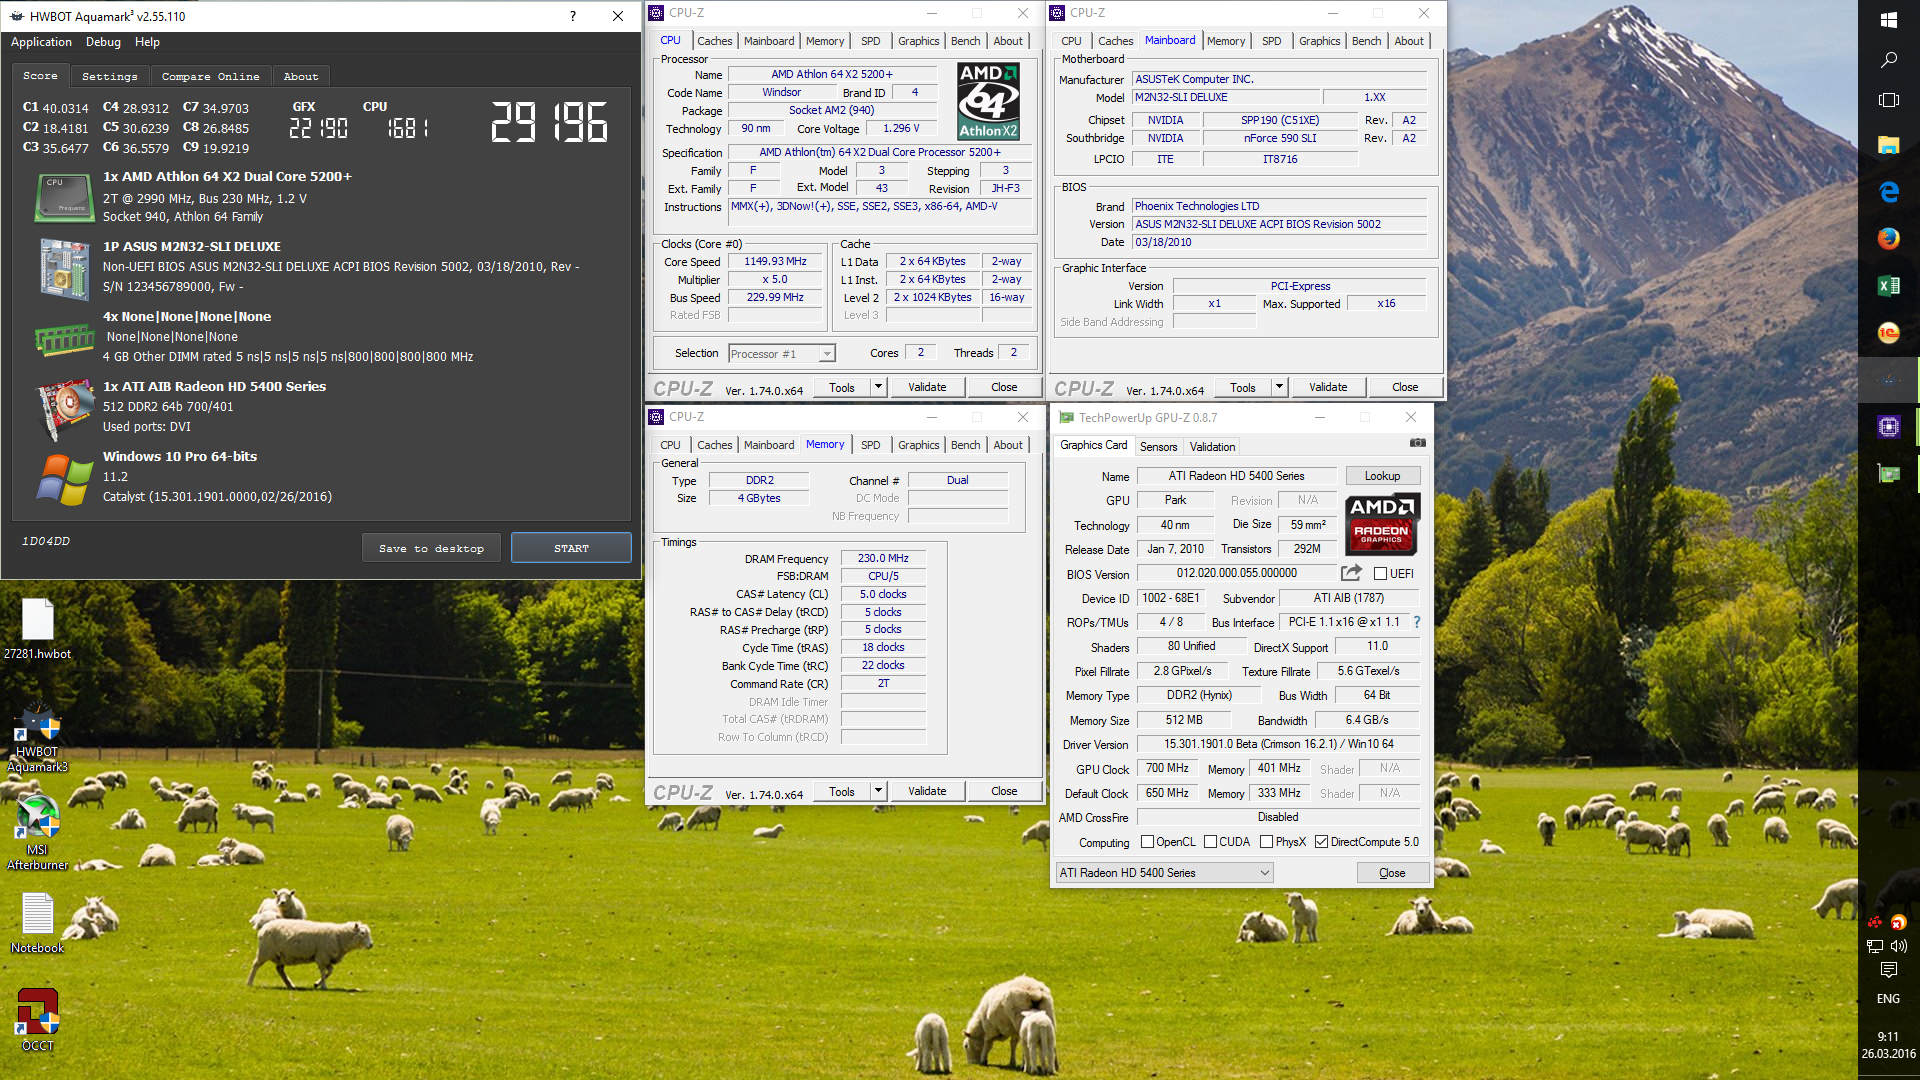Expand the Processor #1 selection dropdown
The width and height of the screenshot is (1920, 1080).
pyautogui.click(x=826, y=354)
